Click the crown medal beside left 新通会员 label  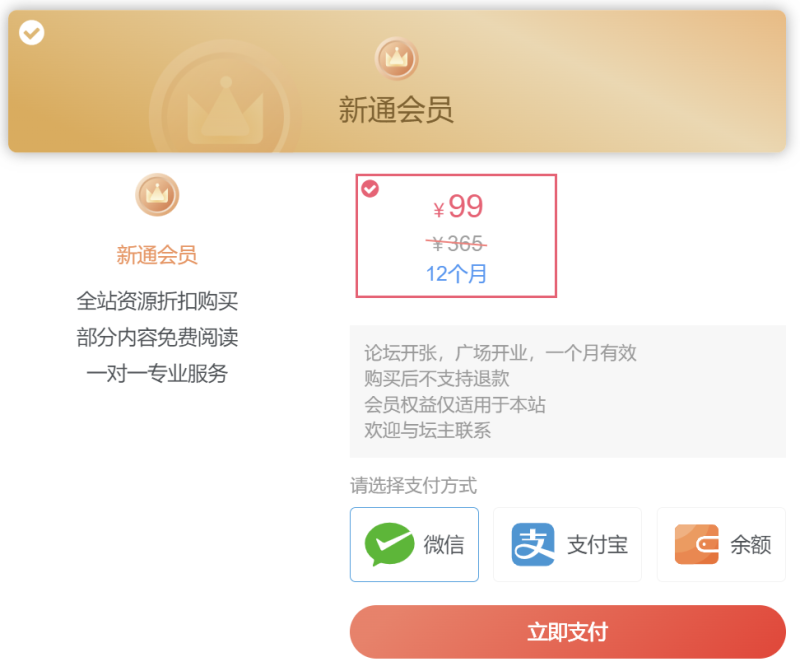pyautogui.click(x=155, y=195)
